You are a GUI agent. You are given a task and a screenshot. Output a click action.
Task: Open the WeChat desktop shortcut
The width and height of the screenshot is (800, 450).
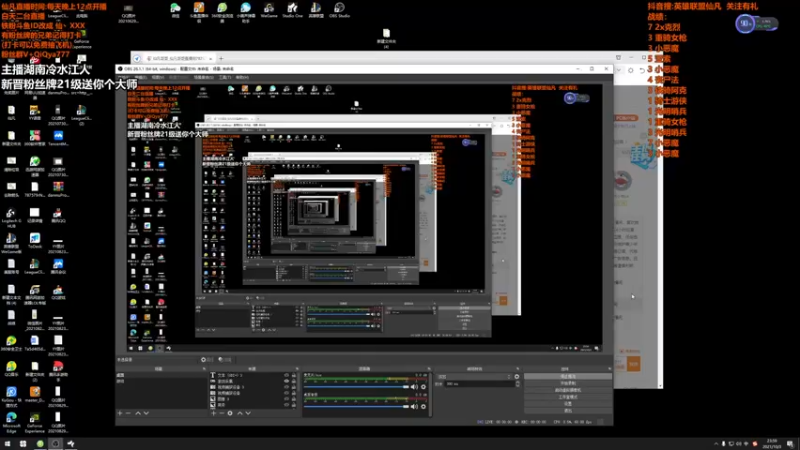(x=175, y=10)
